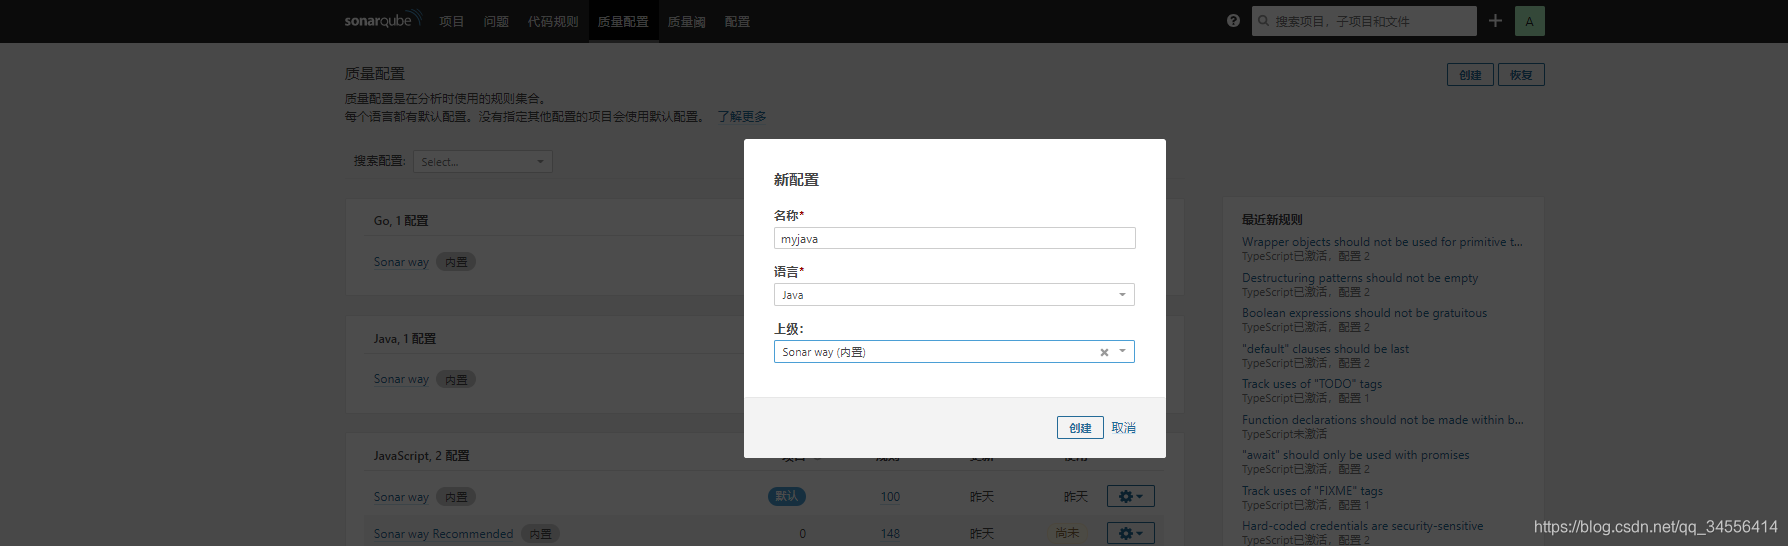Open the SonarQube logo home link
Image resolution: width=1788 pixels, height=546 pixels.
tap(384, 20)
